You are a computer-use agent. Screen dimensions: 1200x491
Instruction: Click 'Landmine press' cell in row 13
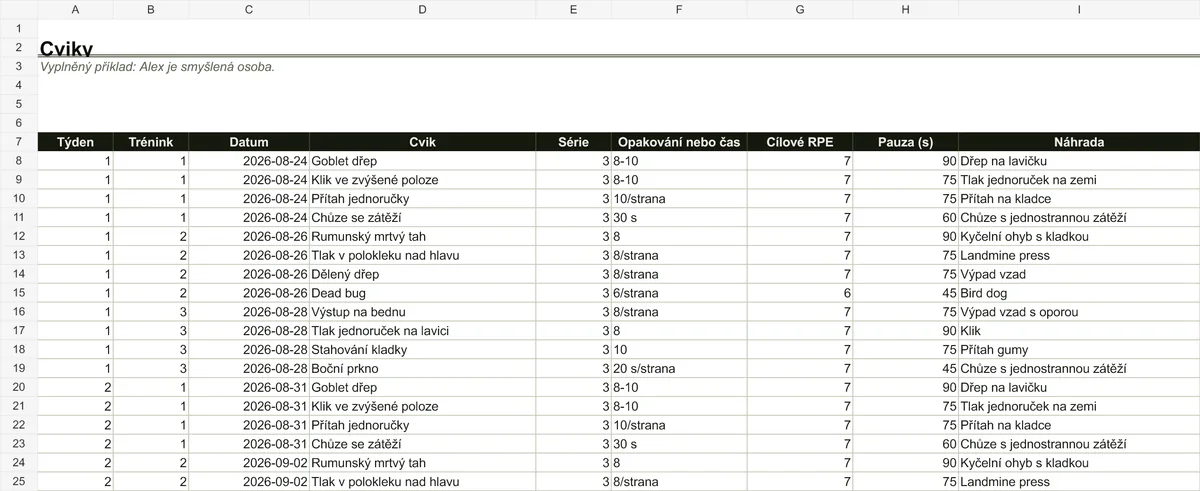pos(1079,255)
